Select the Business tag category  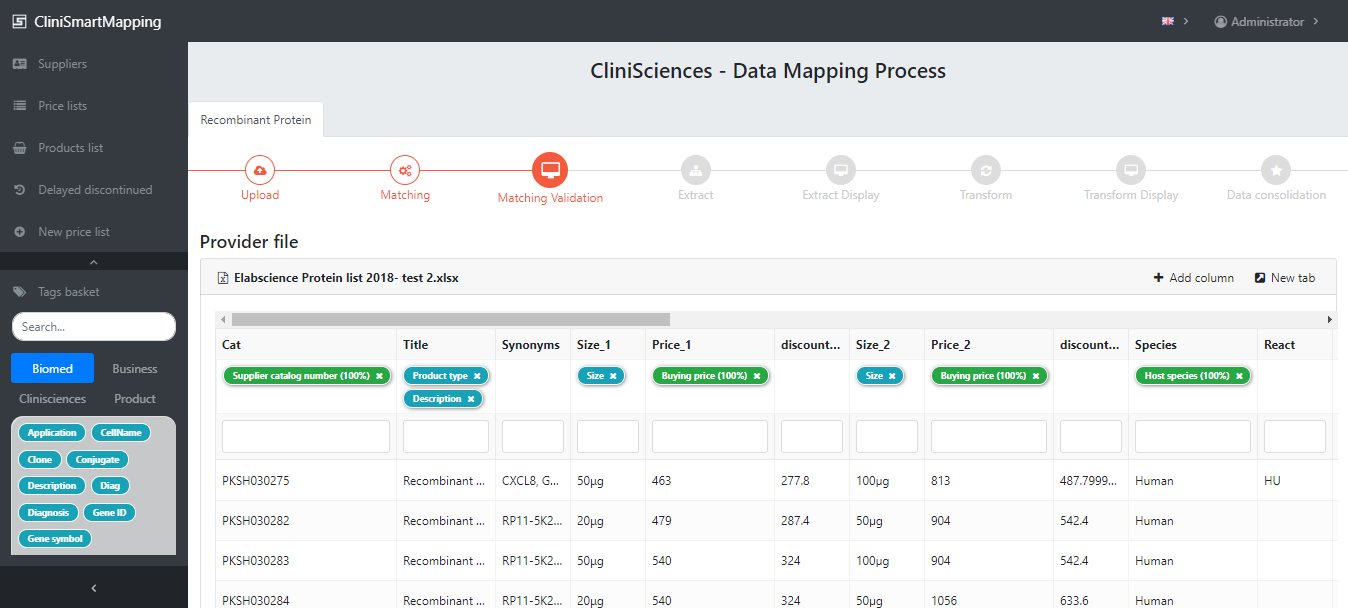tap(135, 368)
